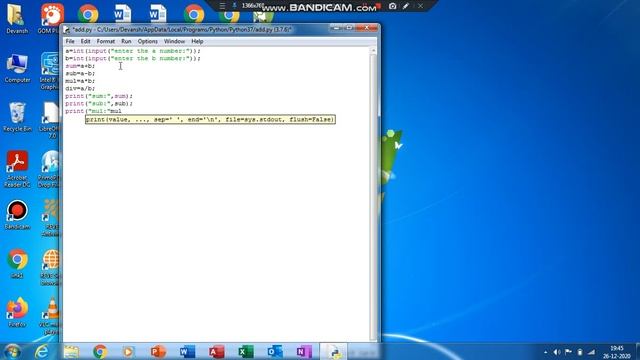Open the Options menu in IDLE
The height and width of the screenshot is (360, 640).
(147, 41)
